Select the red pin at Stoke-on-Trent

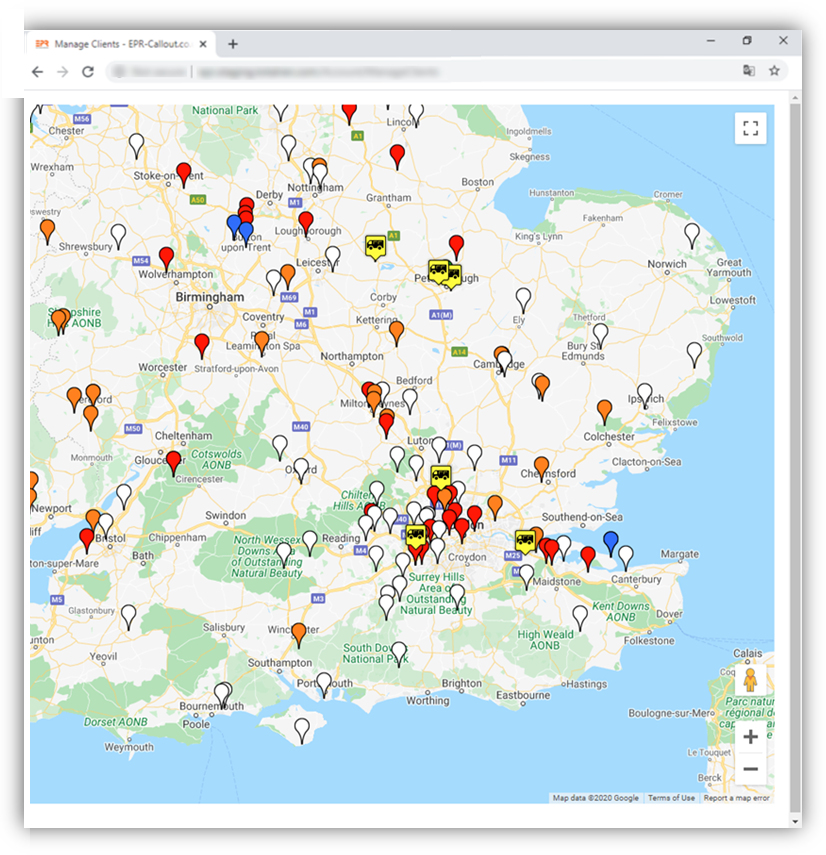point(184,174)
